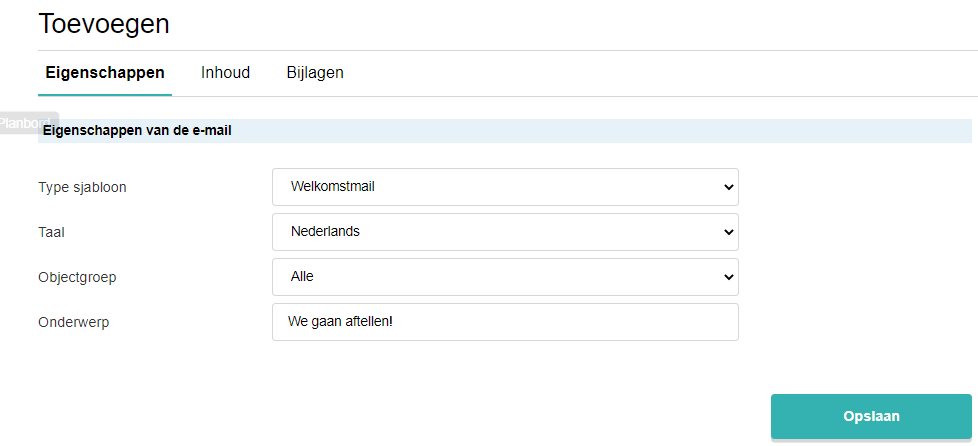The height and width of the screenshot is (446, 978).
Task: Click the teal underline beneath Eigenschappen tab
Action: (105, 95)
